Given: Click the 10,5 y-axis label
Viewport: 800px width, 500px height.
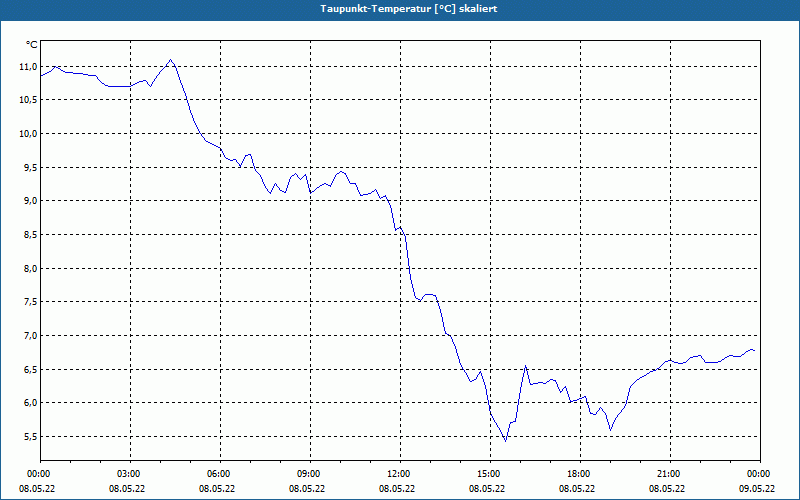Looking at the screenshot, I should [x=28, y=100].
